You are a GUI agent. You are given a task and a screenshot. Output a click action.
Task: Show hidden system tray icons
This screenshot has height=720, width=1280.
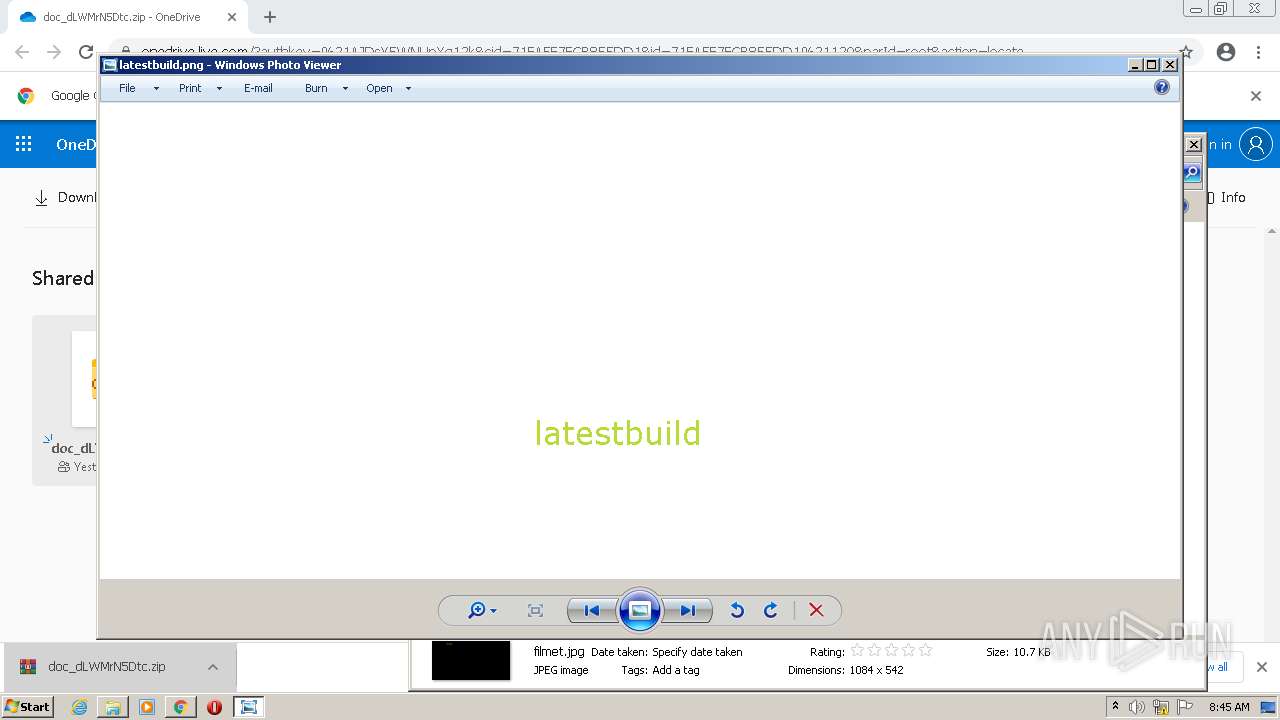coord(1115,706)
